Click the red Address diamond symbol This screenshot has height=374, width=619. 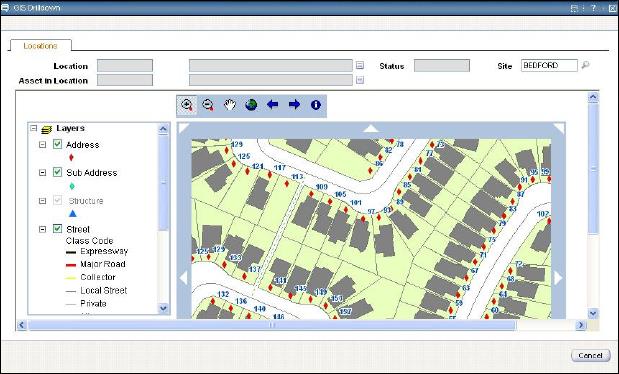71,158
